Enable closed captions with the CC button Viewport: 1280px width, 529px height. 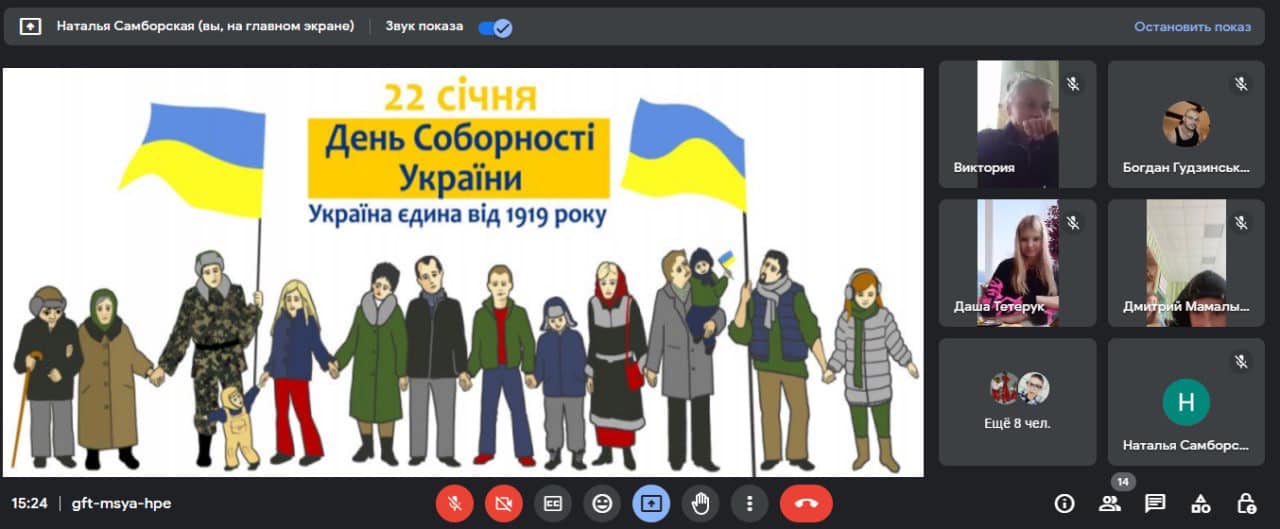tap(553, 504)
